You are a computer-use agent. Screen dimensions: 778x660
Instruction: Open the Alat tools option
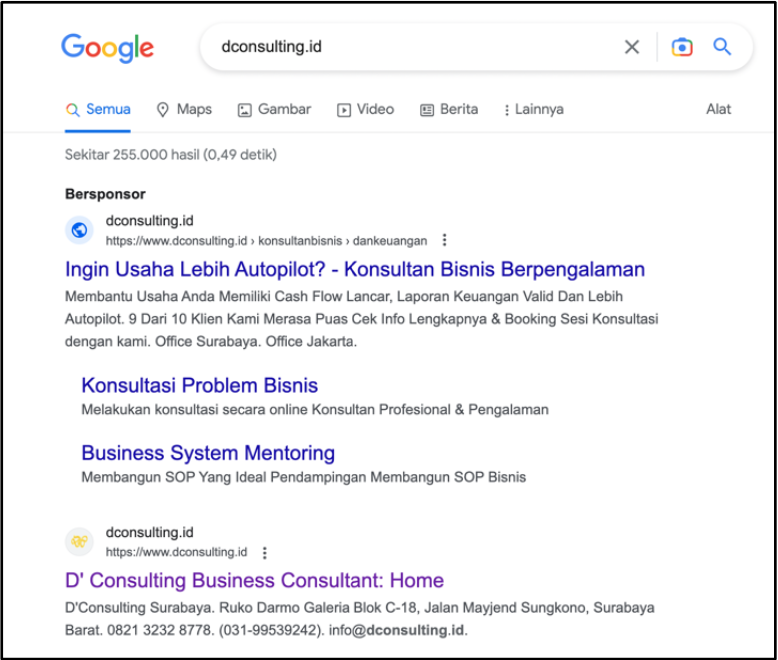tap(718, 109)
